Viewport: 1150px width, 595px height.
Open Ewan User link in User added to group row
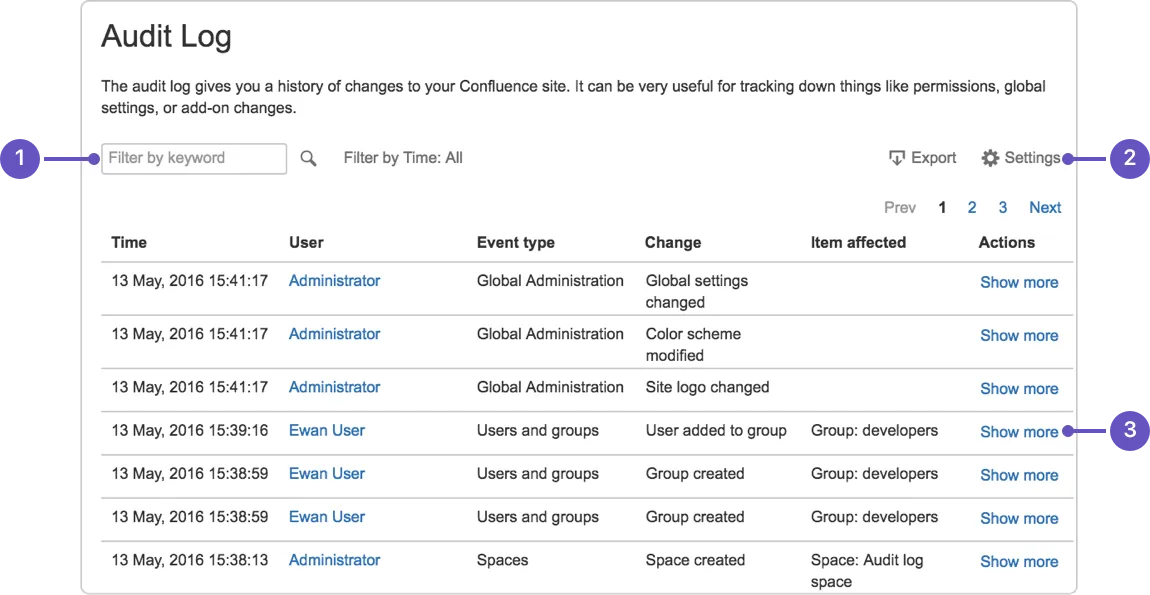(326, 431)
